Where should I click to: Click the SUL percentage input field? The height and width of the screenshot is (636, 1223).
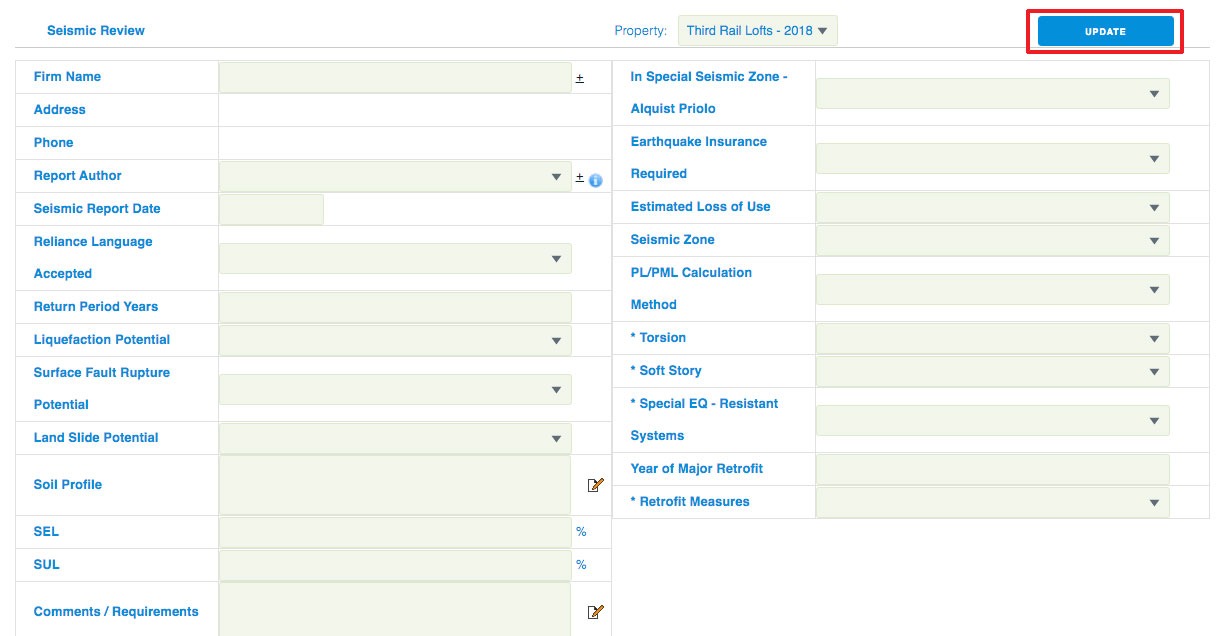tap(395, 565)
